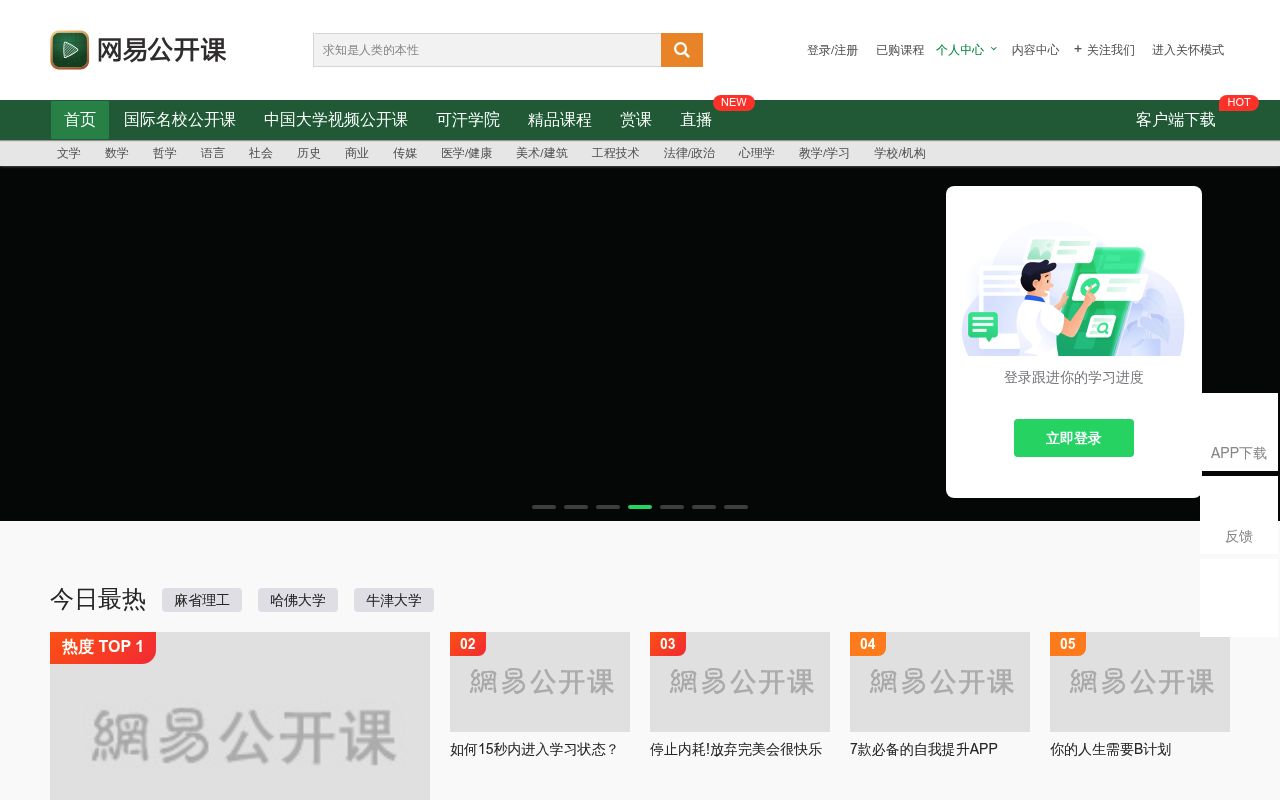Screen dimensions: 1280x800
Task: Select 心理学 category
Action: click(757, 153)
